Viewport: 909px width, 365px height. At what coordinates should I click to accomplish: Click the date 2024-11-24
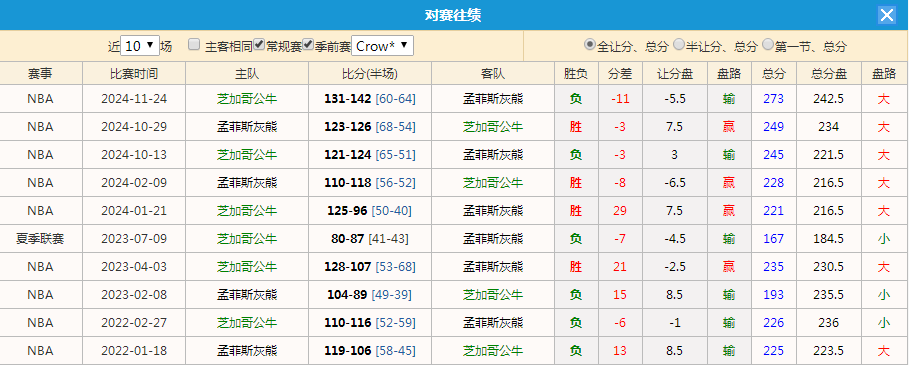click(x=134, y=99)
